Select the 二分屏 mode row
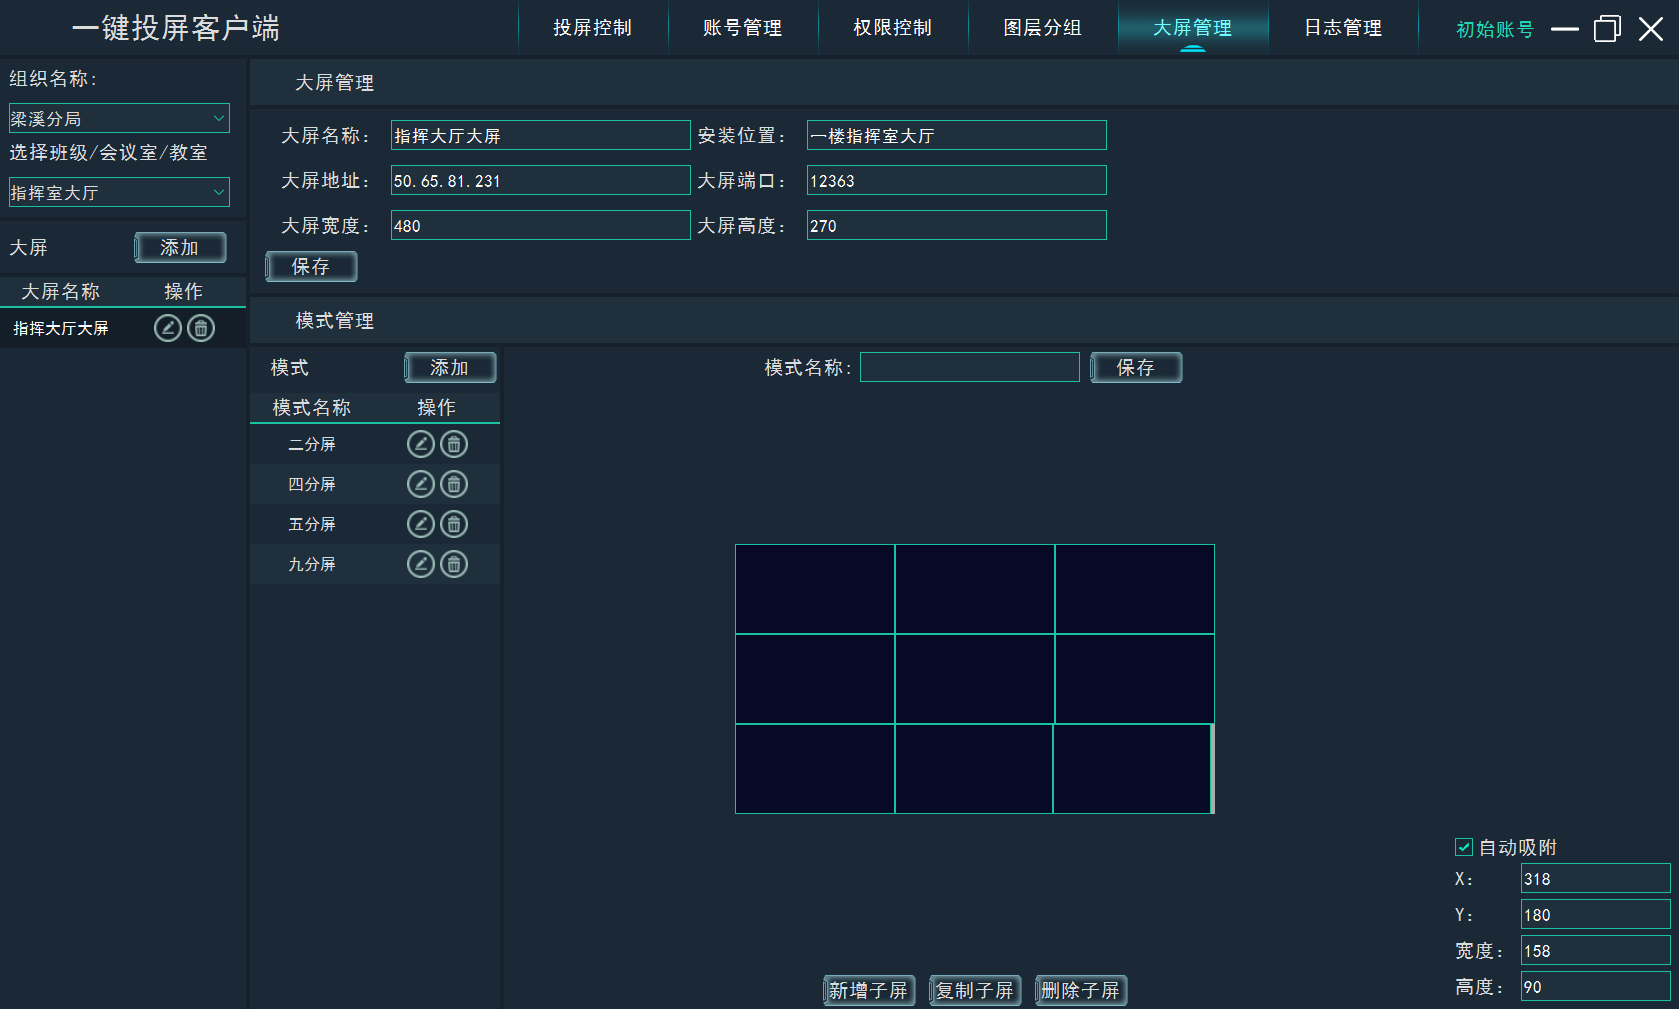 375,444
